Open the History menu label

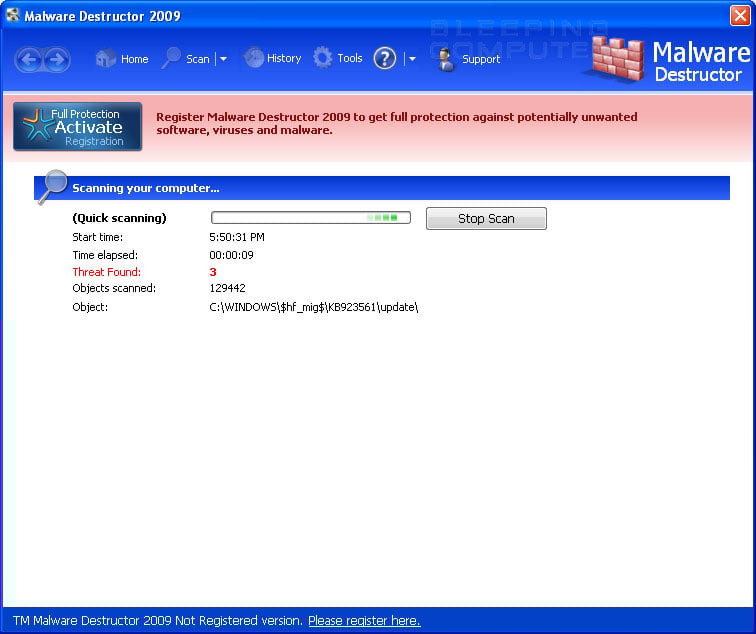[284, 58]
